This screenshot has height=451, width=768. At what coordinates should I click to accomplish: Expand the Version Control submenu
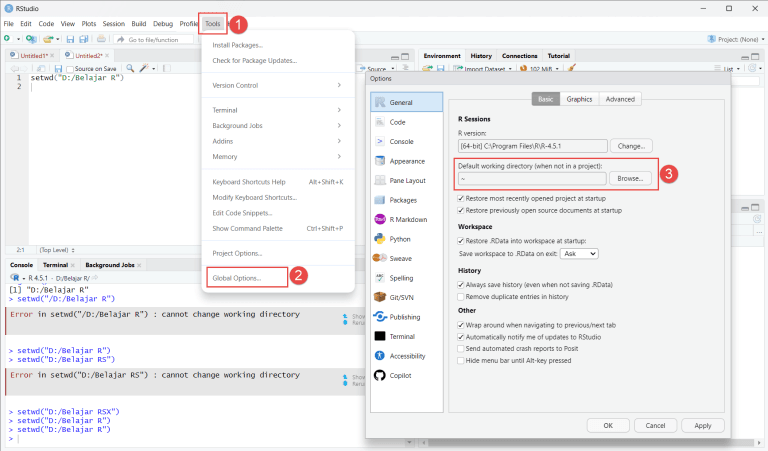[x=277, y=85]
